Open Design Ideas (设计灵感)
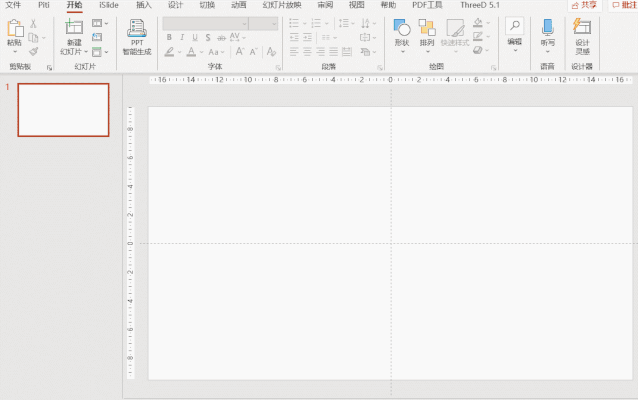 click(x=582, y=29)
